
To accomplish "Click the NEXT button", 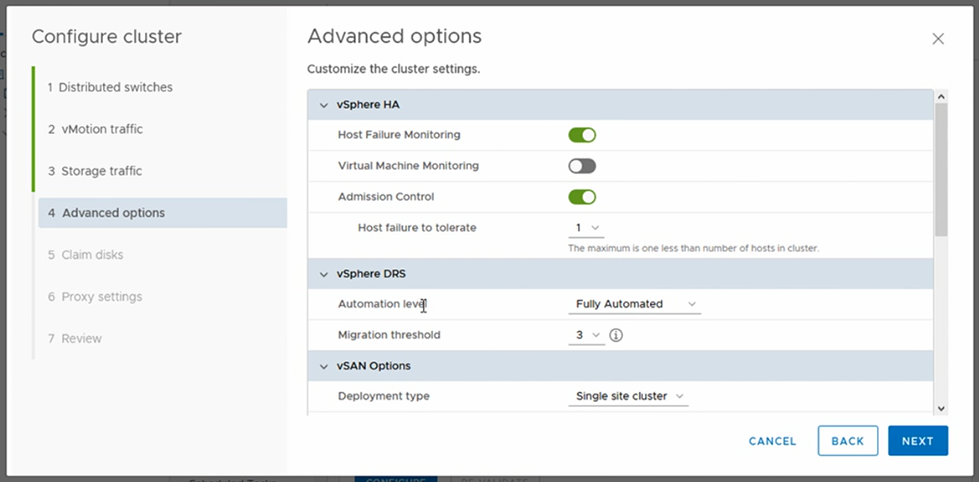I will coord(918,441).
